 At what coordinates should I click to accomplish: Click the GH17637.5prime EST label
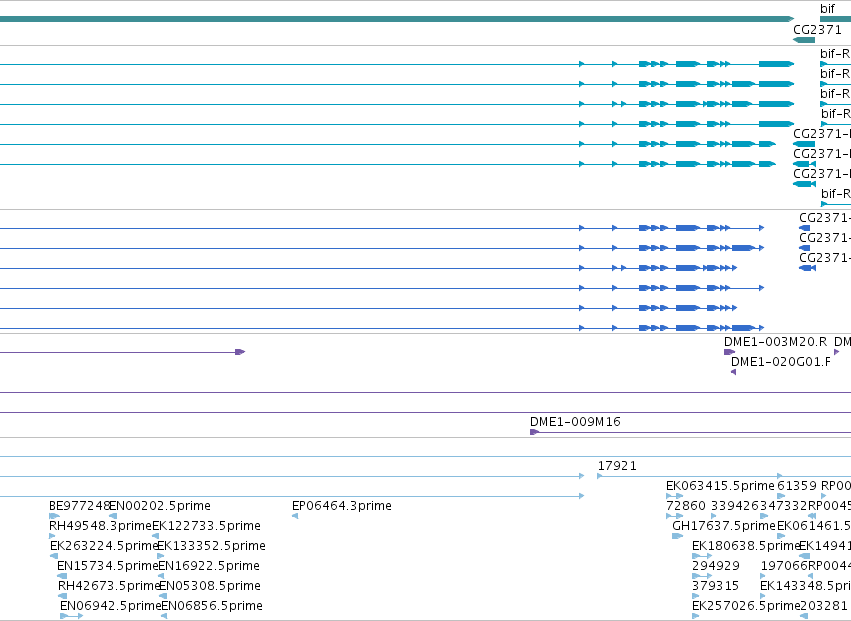coord(724,526)
